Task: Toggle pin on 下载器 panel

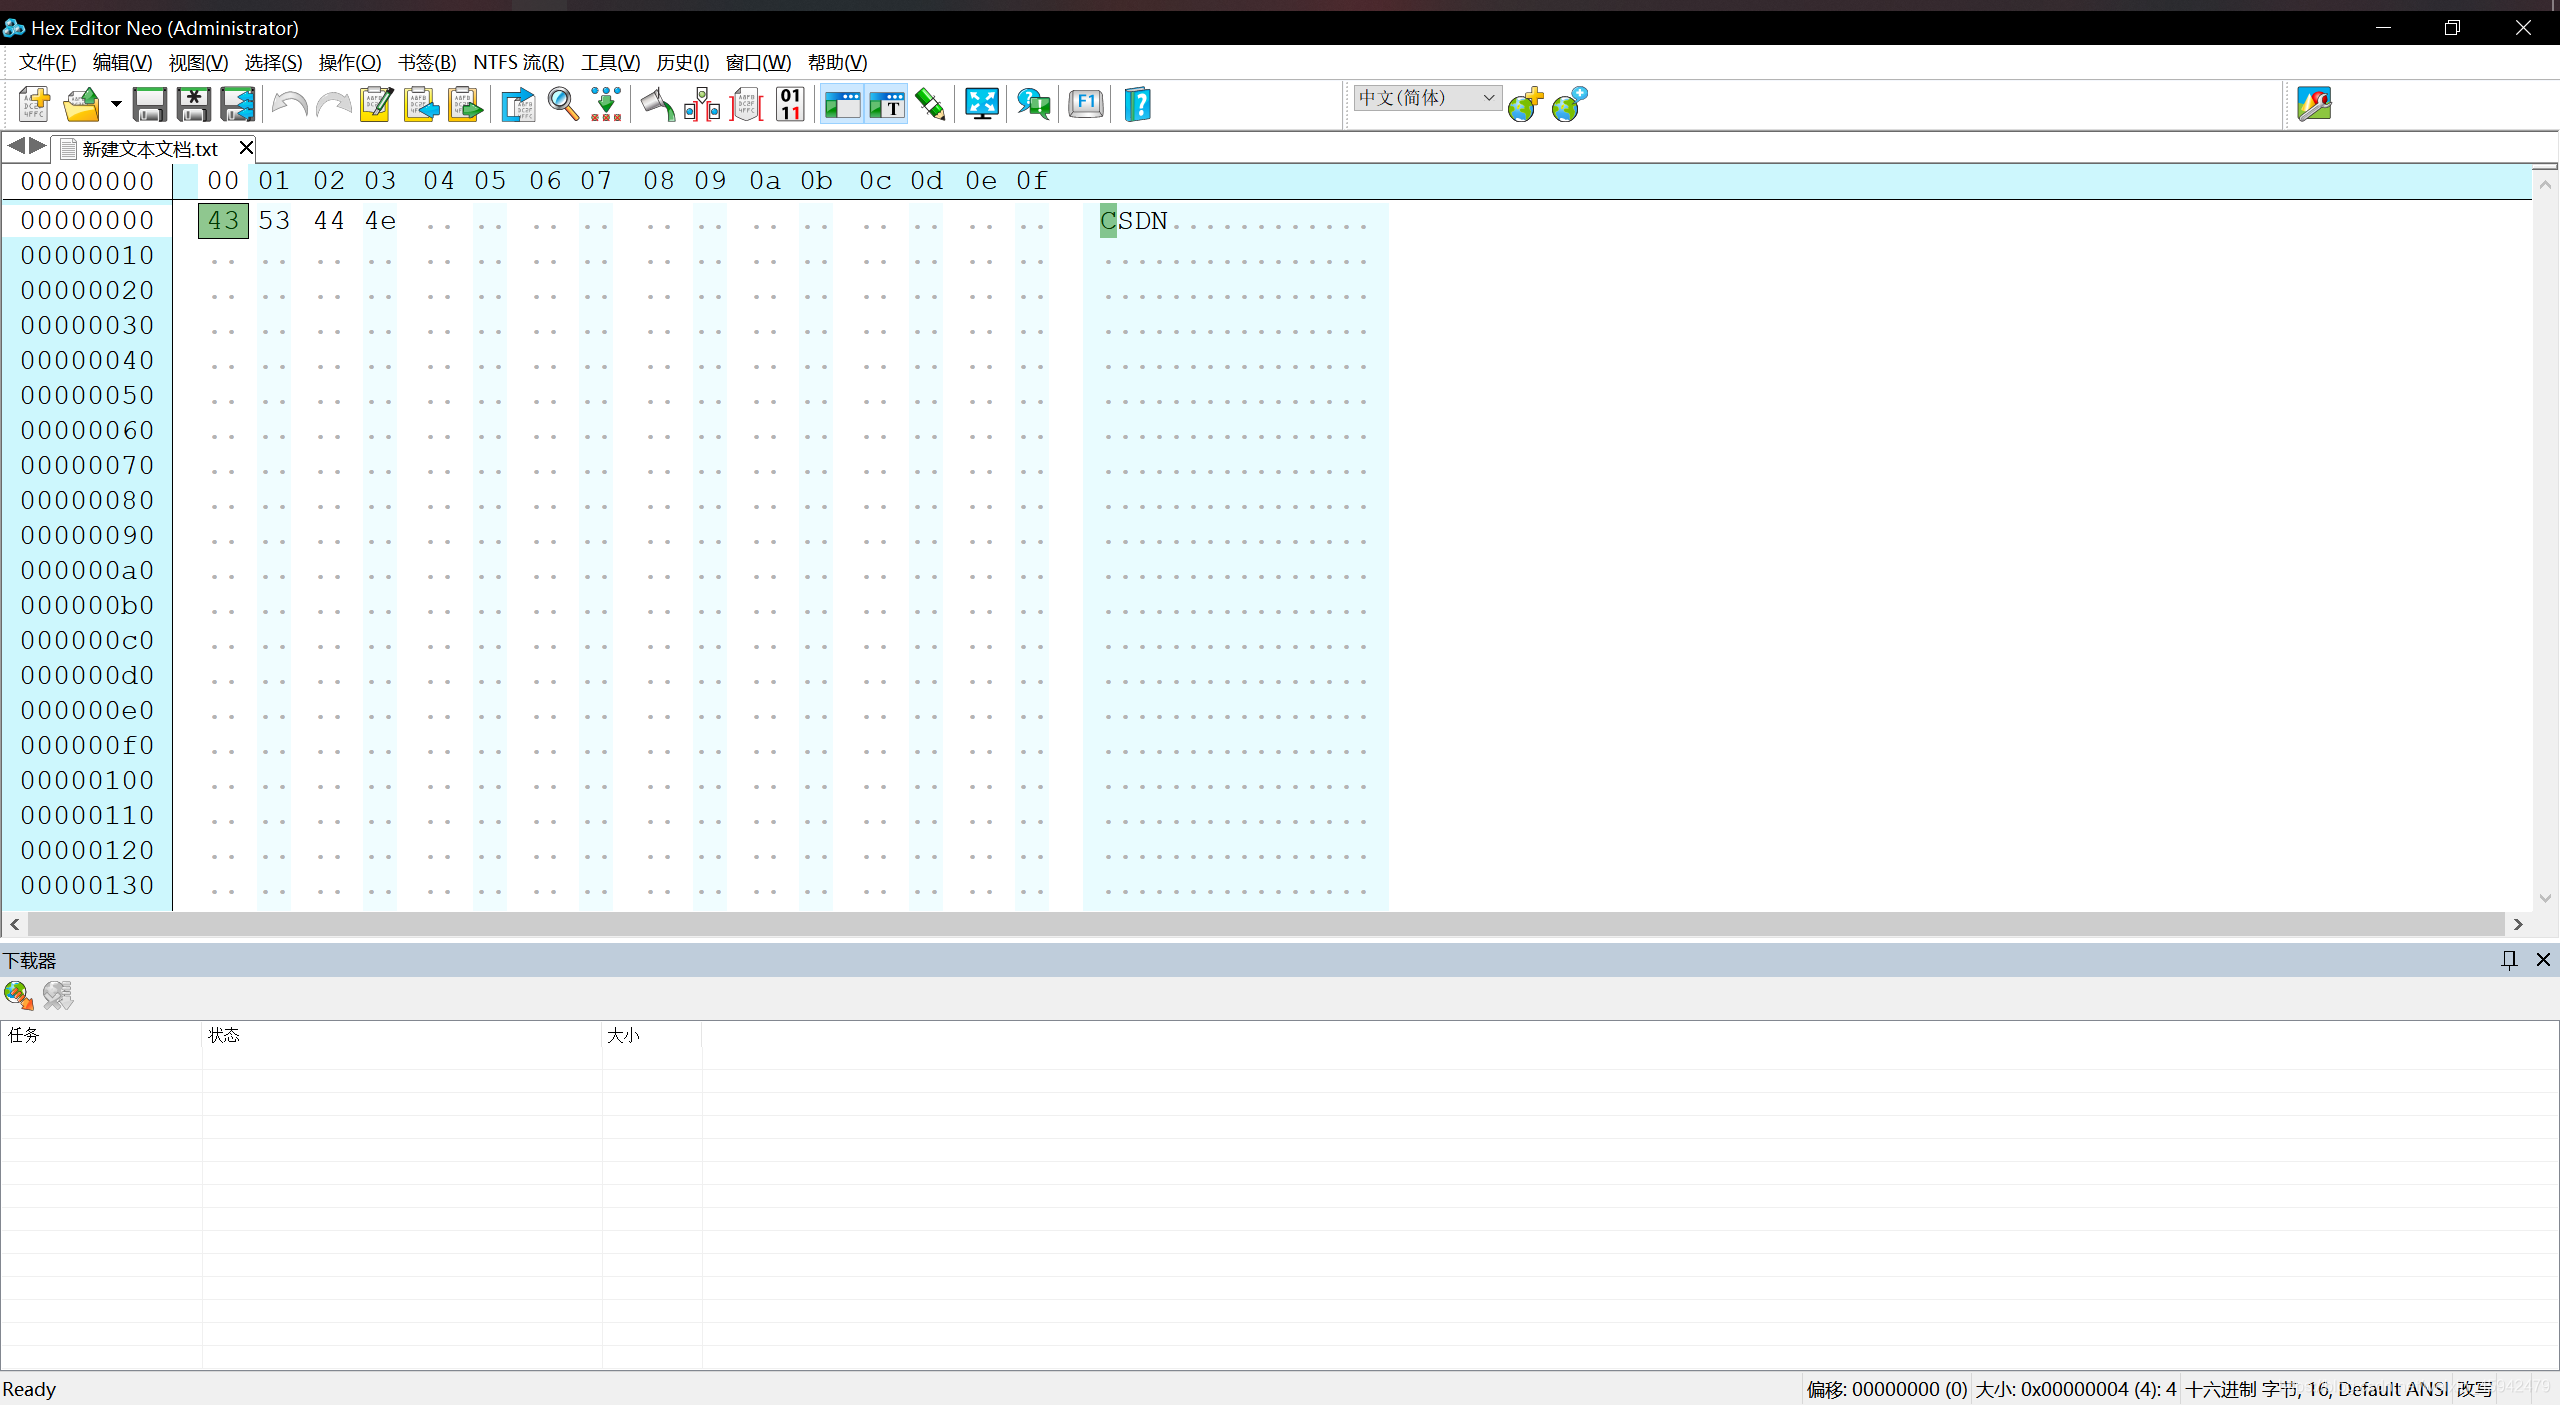Action: pos(2509,960)
